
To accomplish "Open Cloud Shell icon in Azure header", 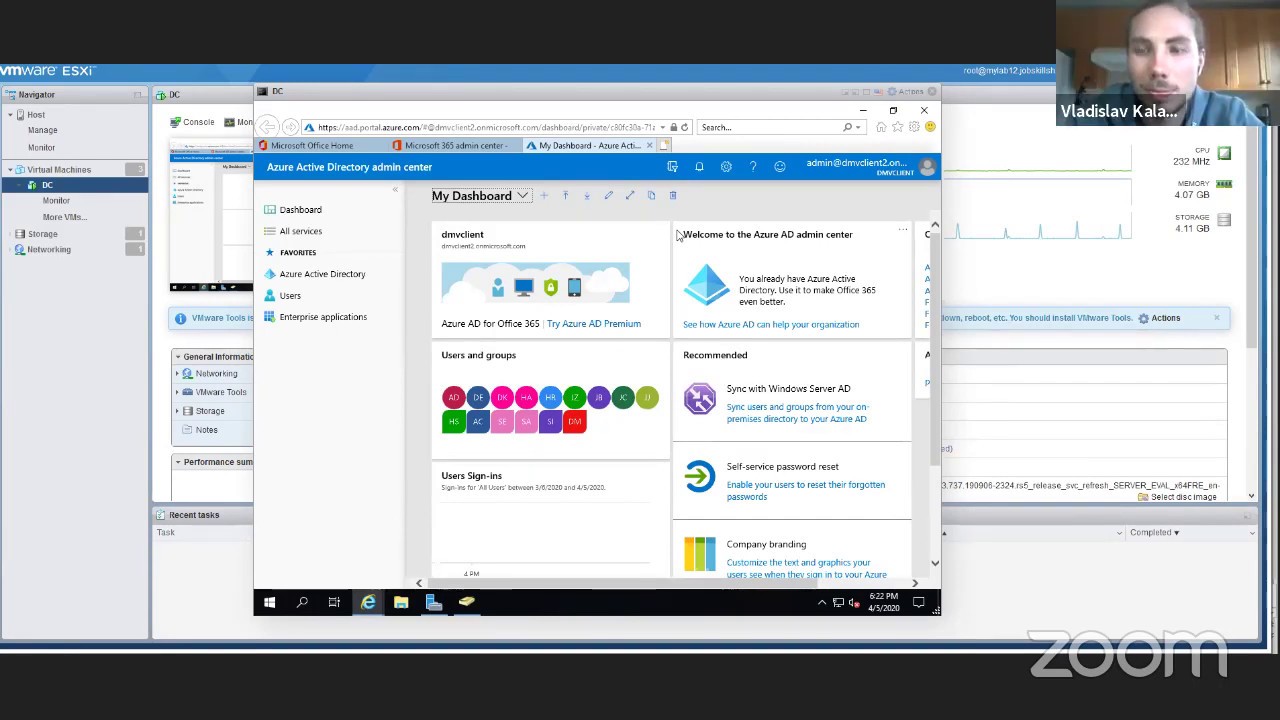I will click(672, 167).
